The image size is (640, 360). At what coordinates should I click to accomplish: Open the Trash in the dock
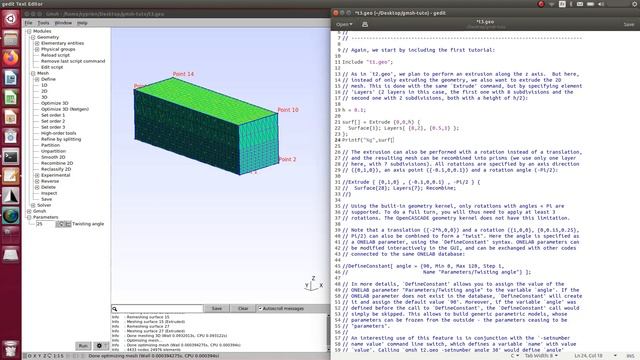11,349
